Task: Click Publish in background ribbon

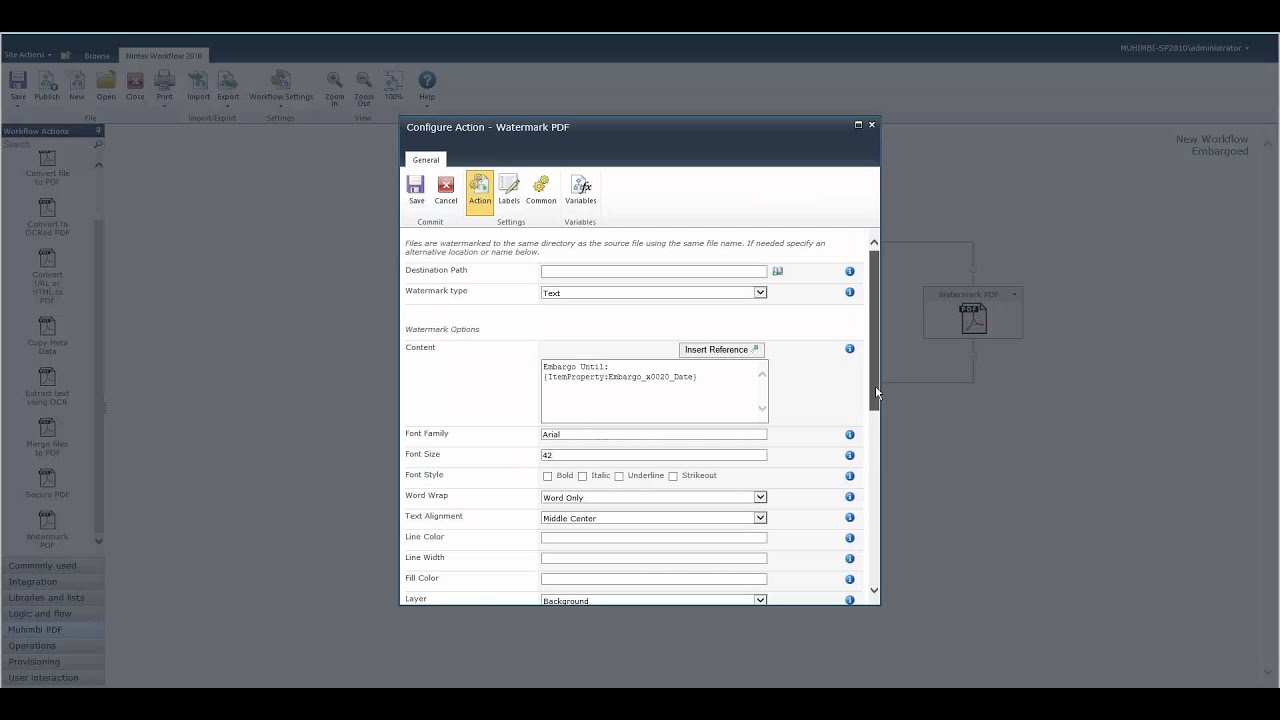Action: tap(47, 87)
